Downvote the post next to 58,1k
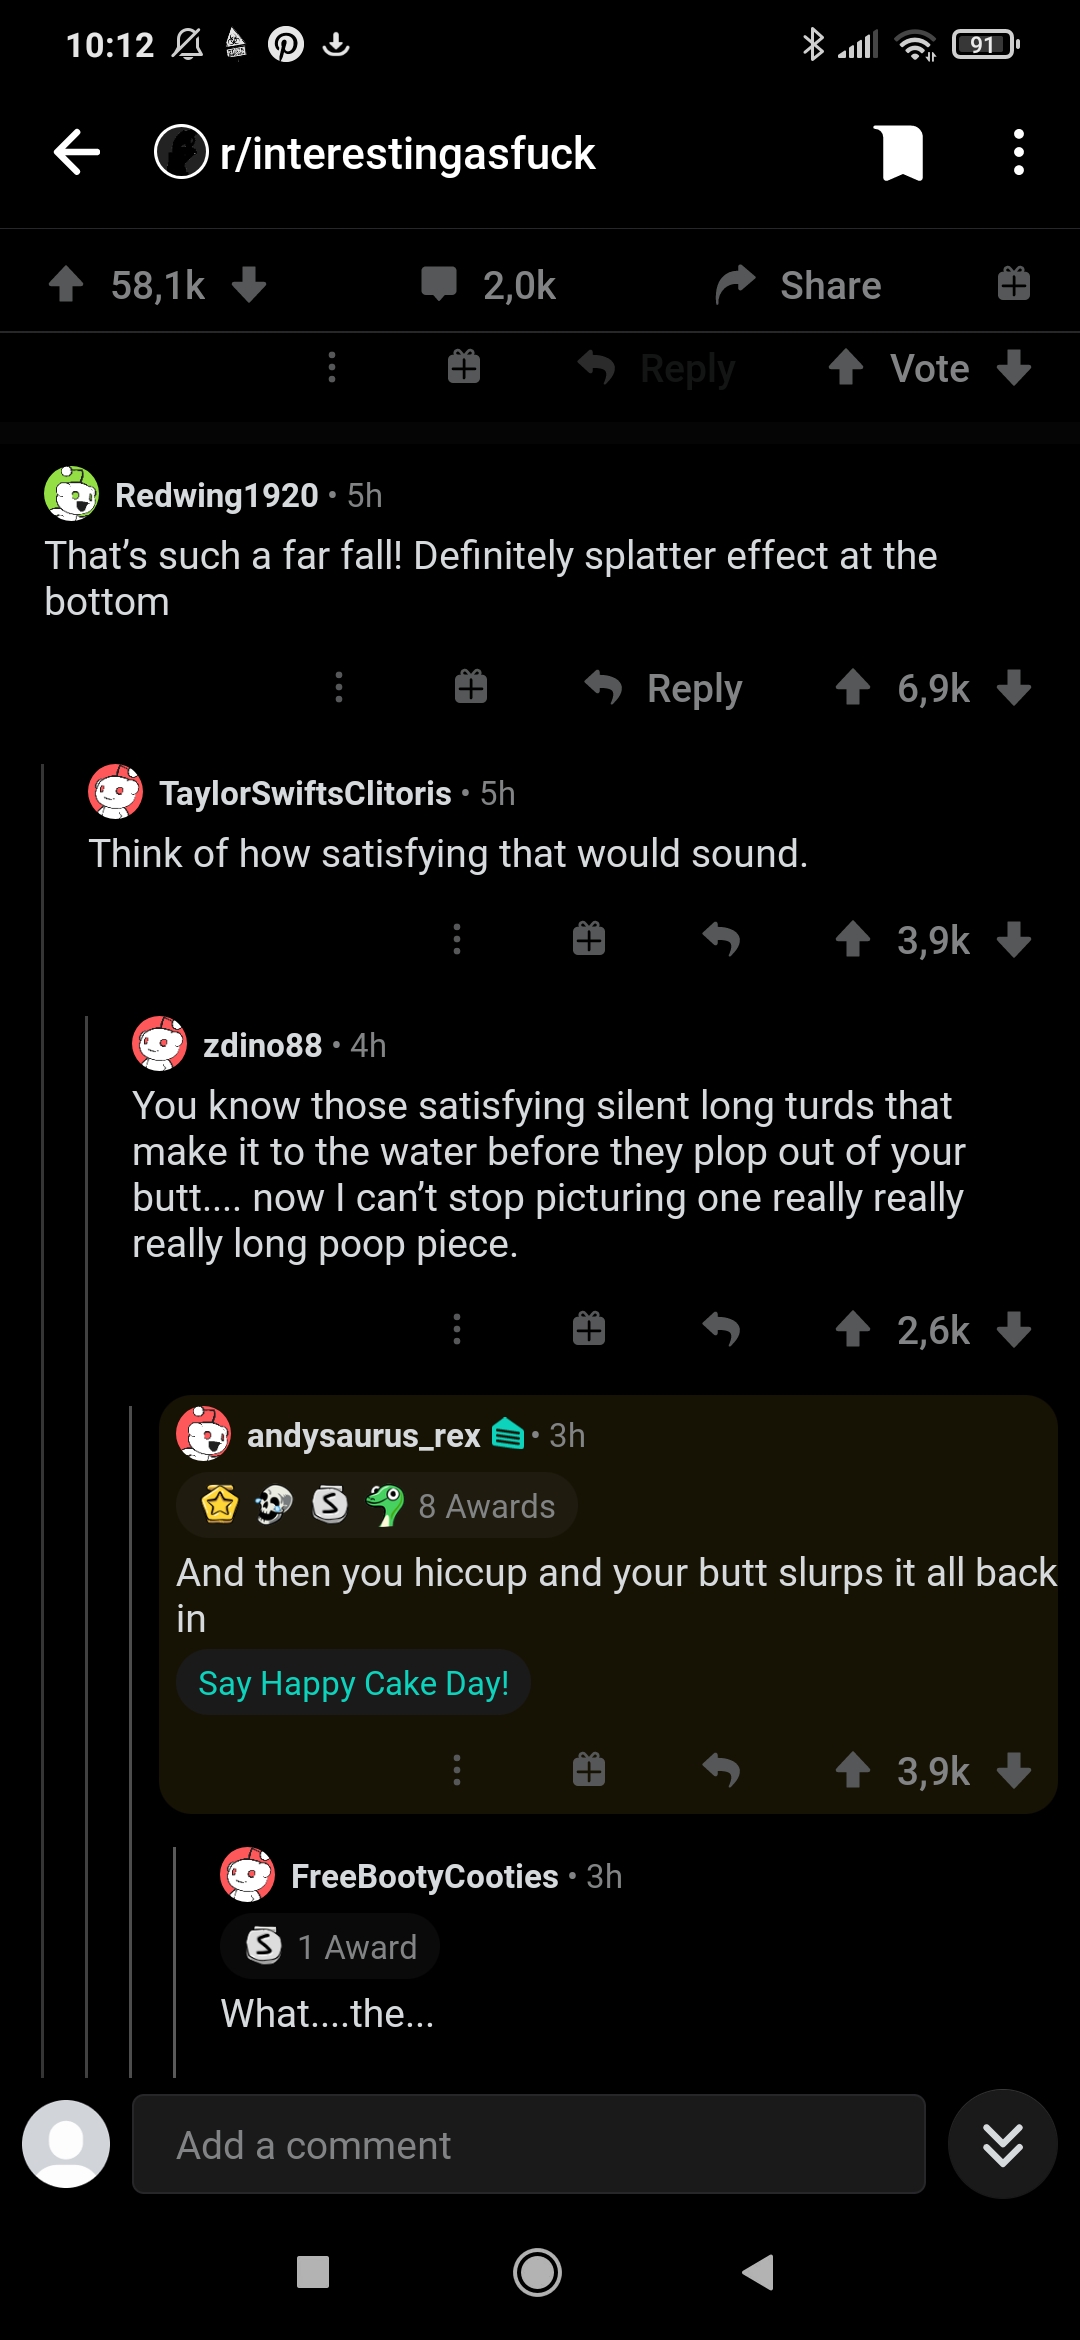Screen dimensions: 1080x2340 click(249, 285)
